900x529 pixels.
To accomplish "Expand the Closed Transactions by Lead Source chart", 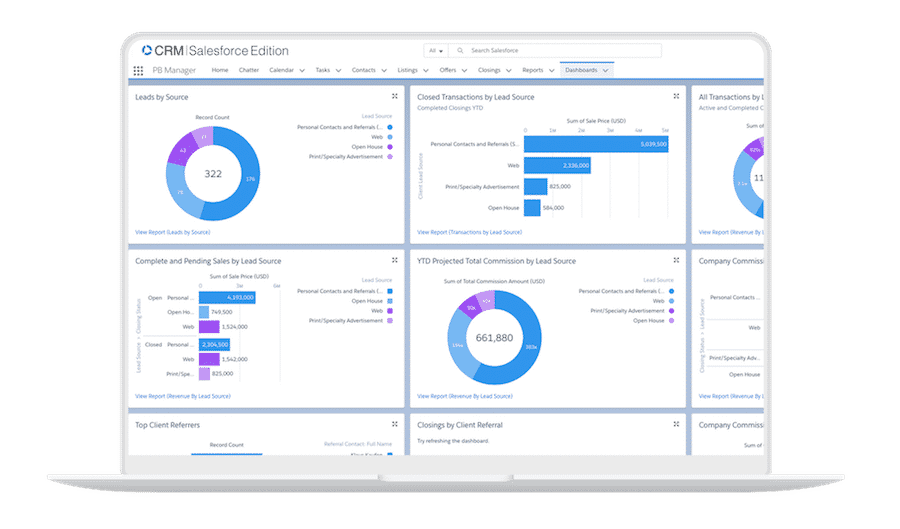I will (x=677, y=97).
